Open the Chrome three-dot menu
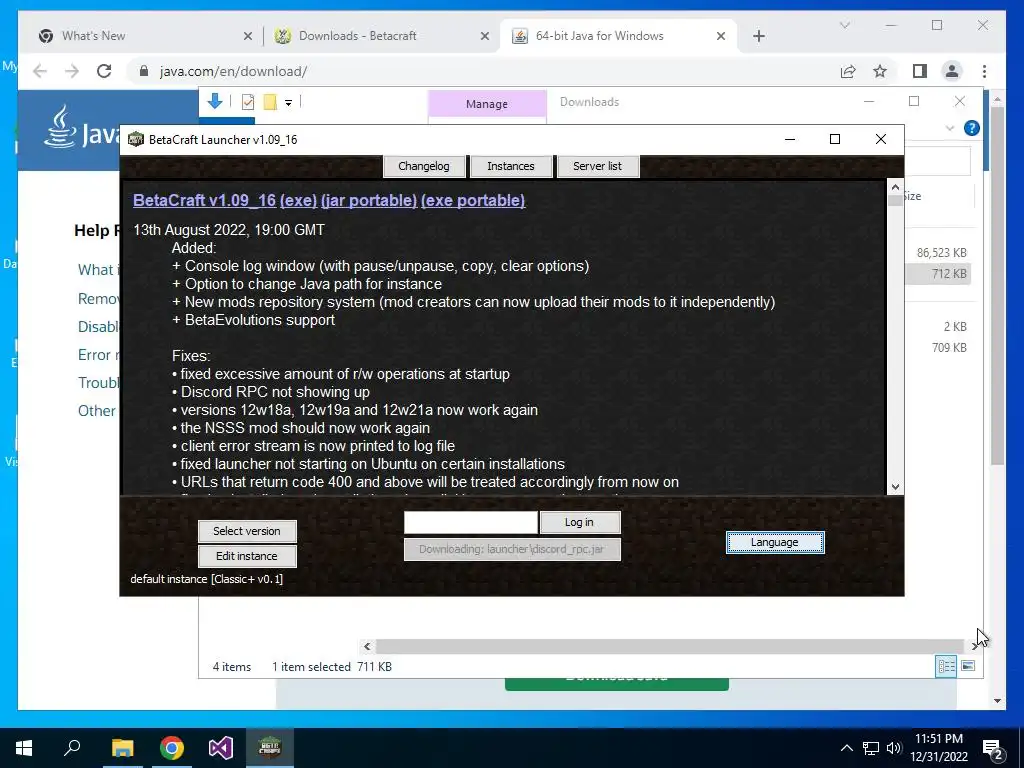Viewport: 1024px width, 768px height. point(984,71)
